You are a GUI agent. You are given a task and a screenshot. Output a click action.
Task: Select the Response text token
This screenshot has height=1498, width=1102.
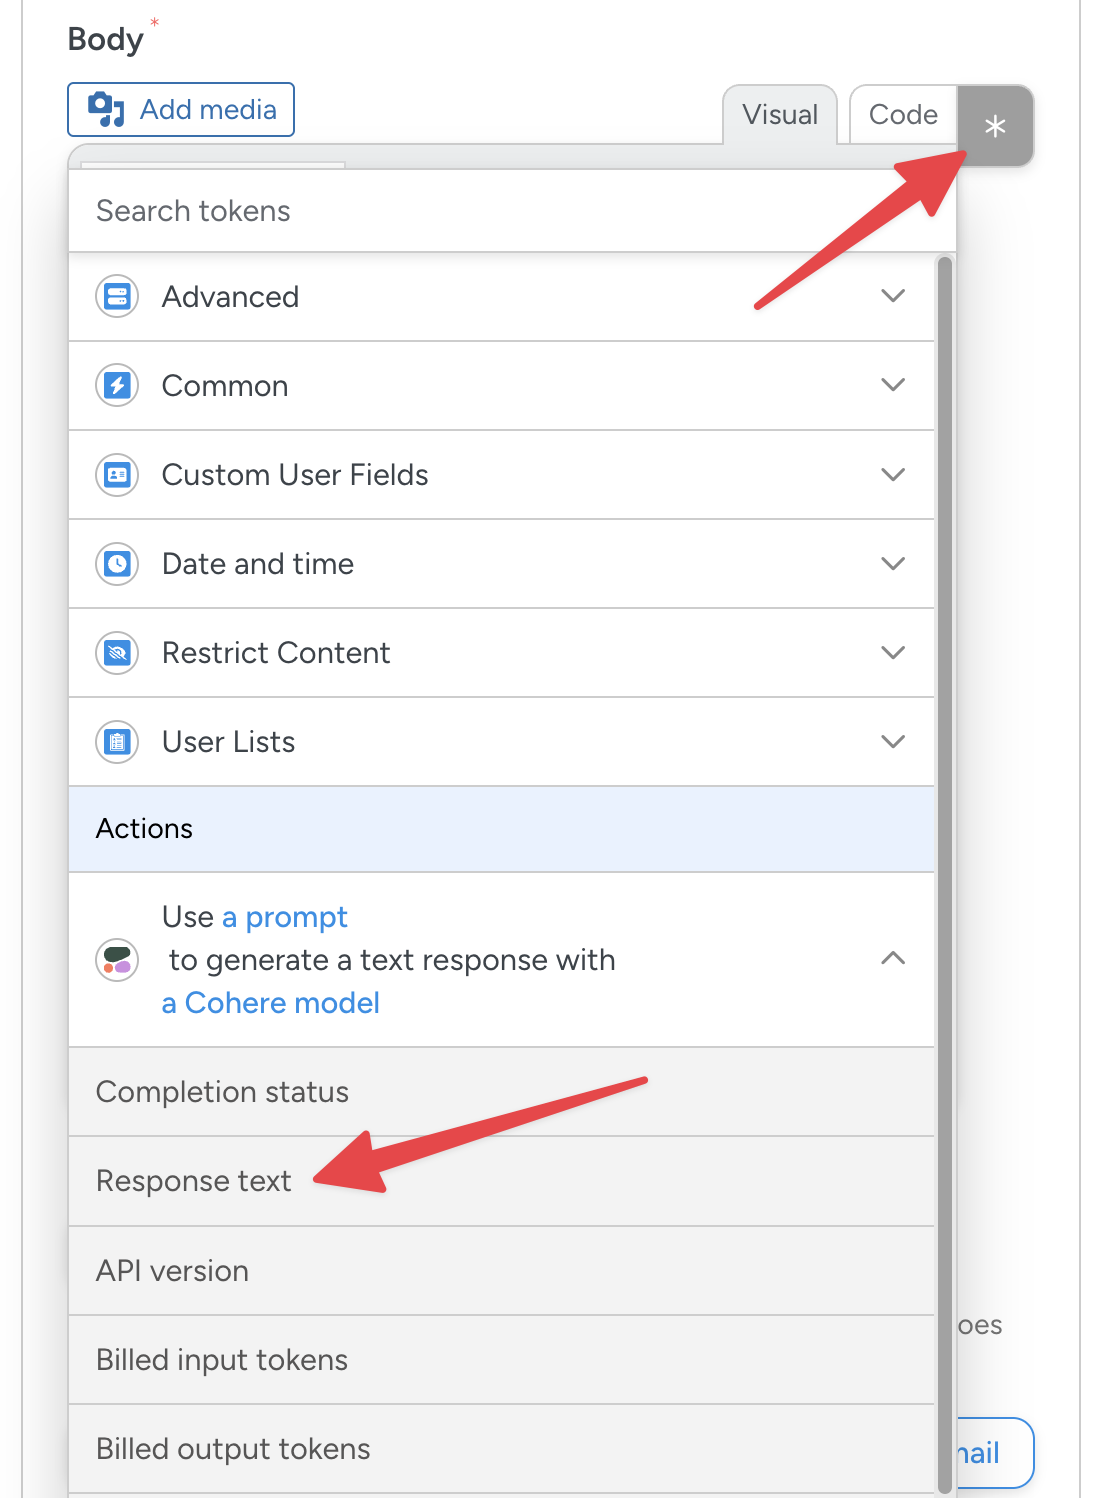click(194, 1181)
